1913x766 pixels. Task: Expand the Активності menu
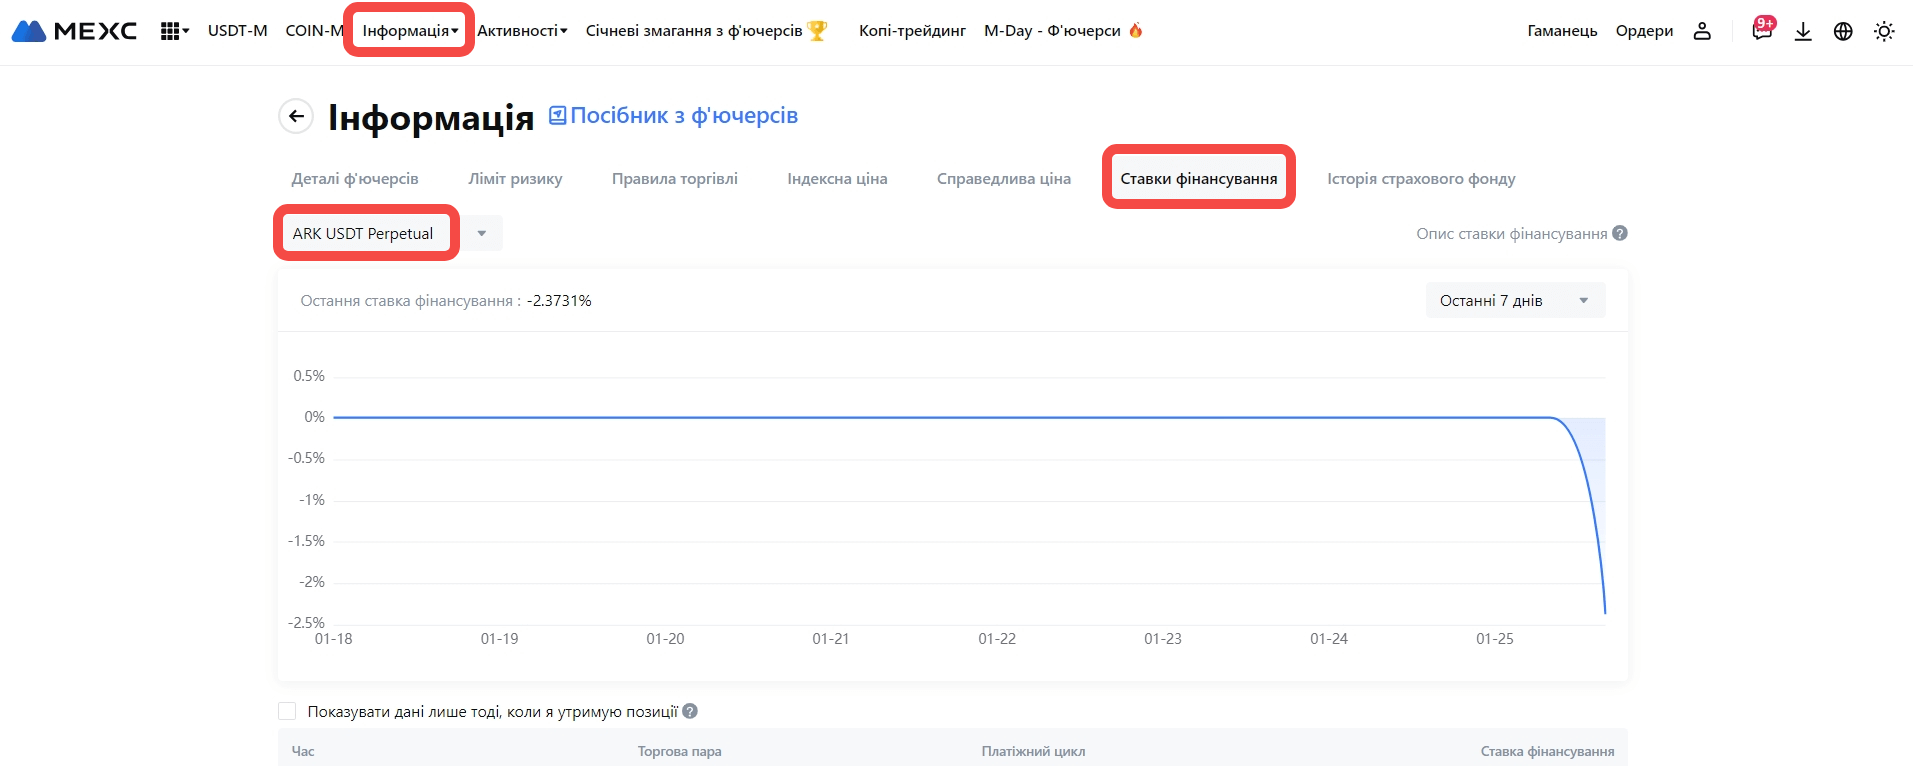(x=522, y=31)
